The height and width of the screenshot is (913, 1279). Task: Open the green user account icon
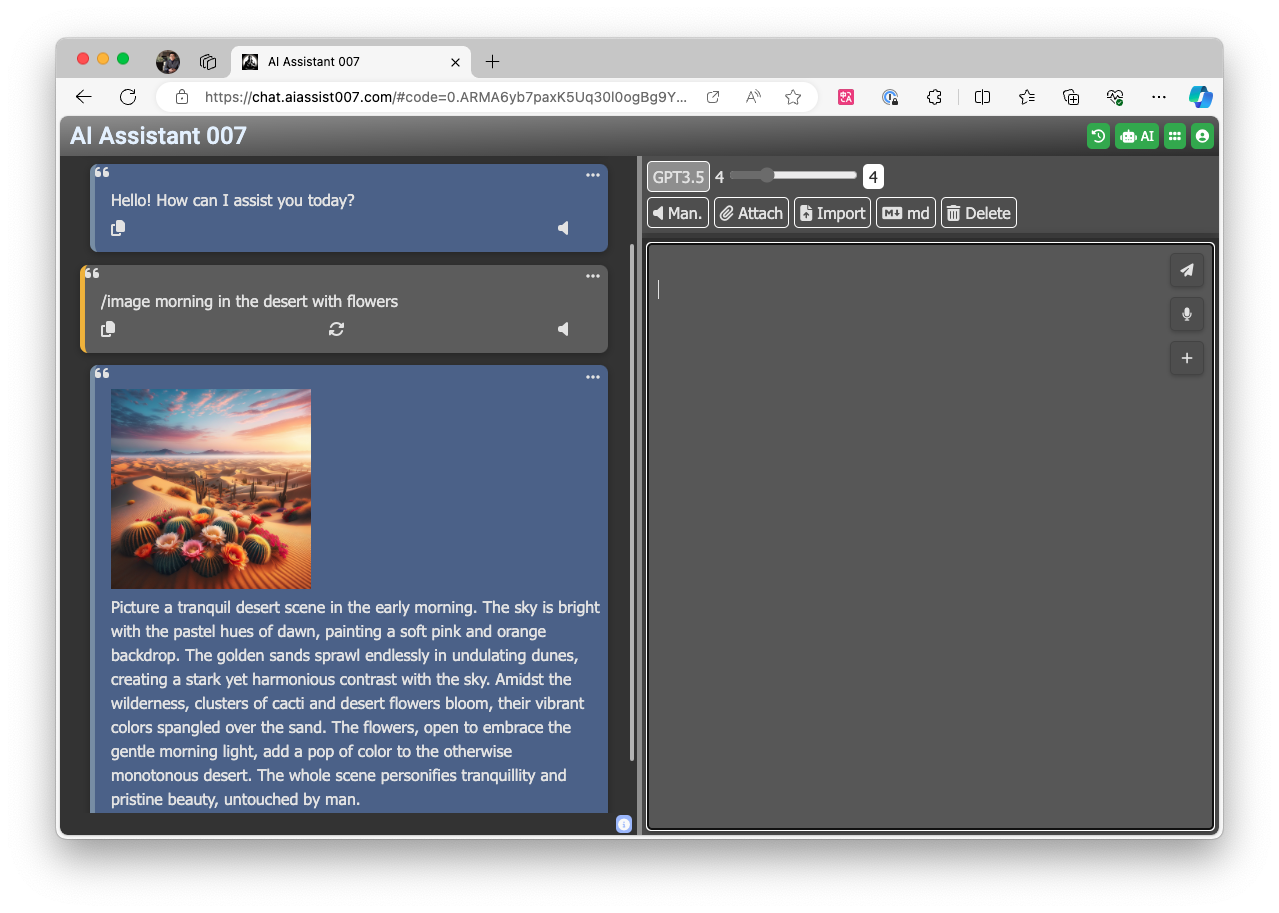click(1202, 136)
